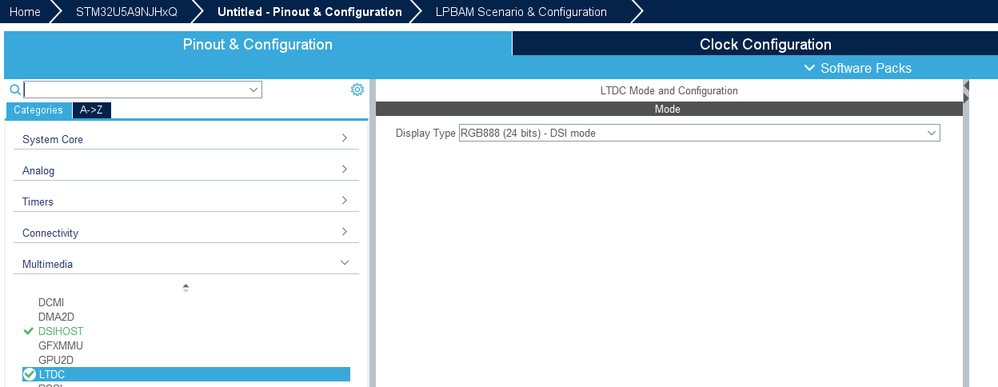Click the magnifier search icon

[15, 90]
